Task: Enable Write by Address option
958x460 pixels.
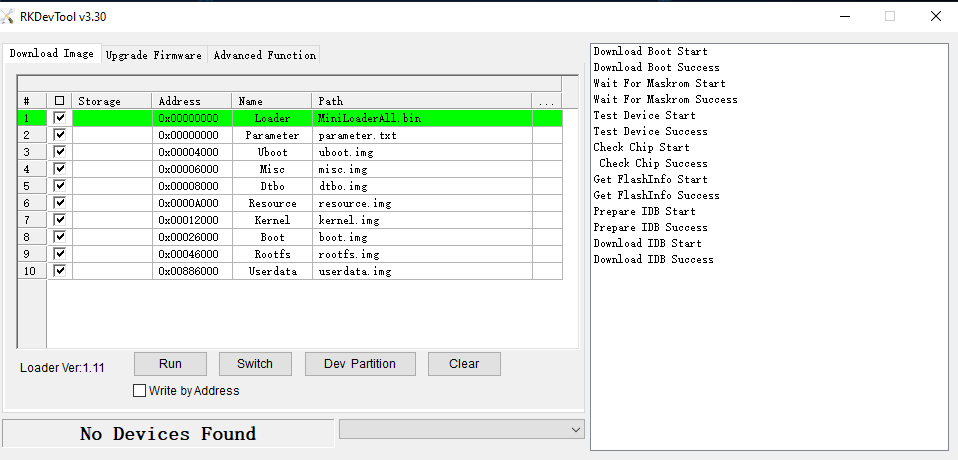Action: [x=140, y=391]
